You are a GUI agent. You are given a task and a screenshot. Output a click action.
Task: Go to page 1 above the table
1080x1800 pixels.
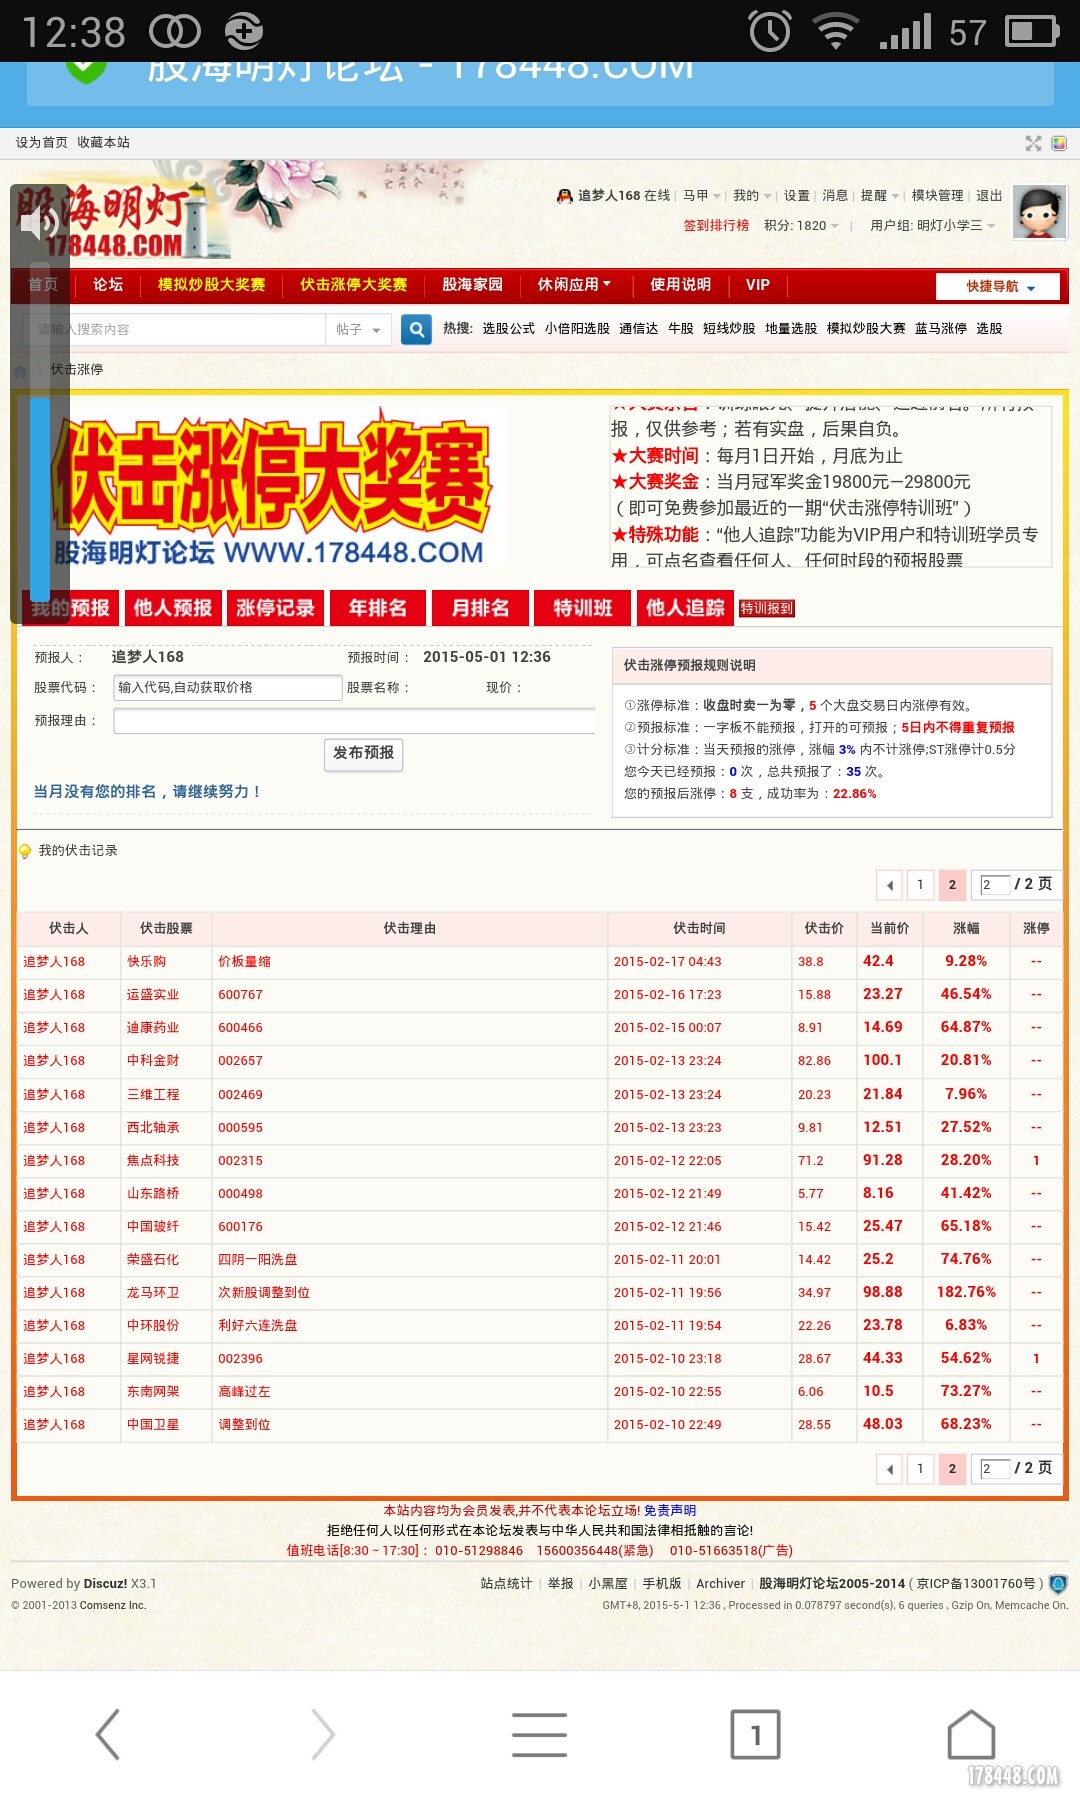point(920,884)
